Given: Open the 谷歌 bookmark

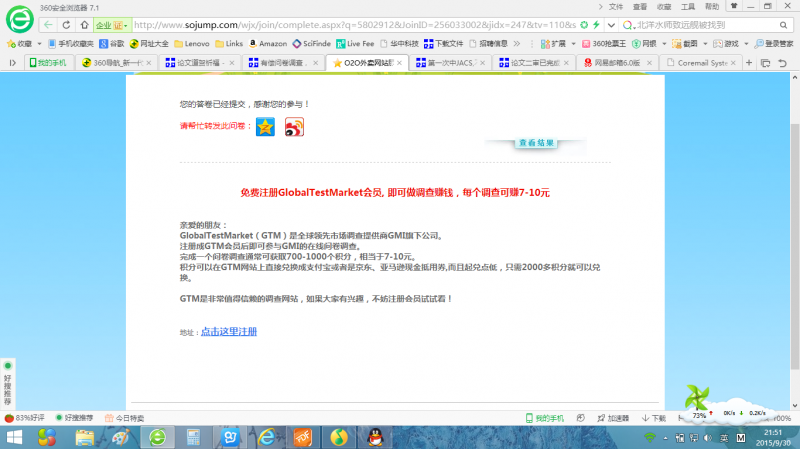Looking at the screenshot, I should (112, 44).
